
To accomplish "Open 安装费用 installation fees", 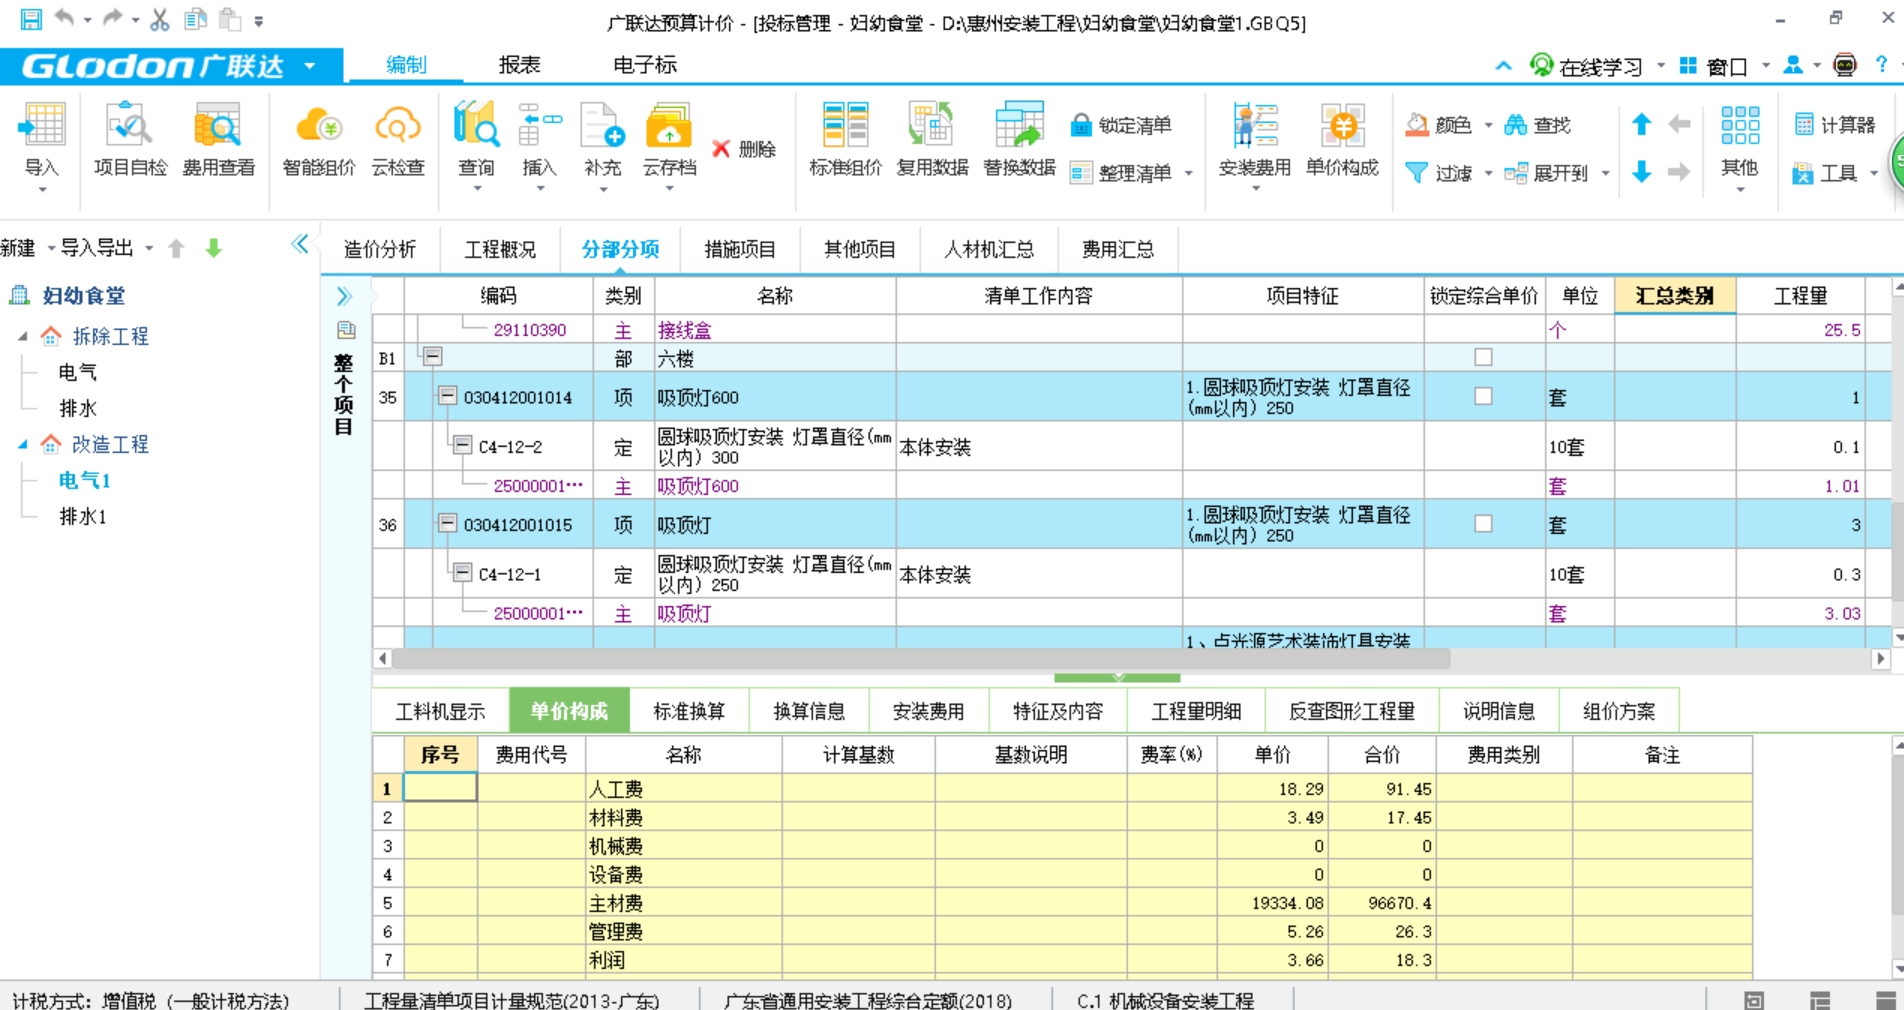I will [x=1254, y=141].
